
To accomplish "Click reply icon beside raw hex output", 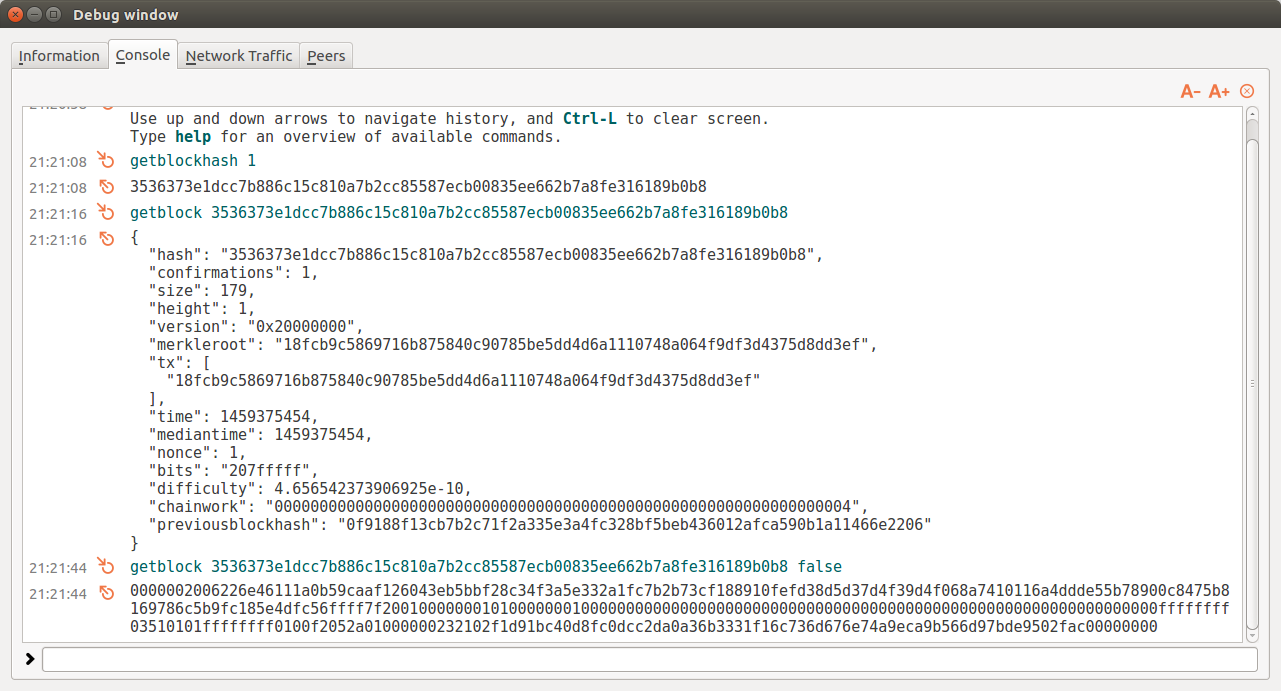I will 107,593.
